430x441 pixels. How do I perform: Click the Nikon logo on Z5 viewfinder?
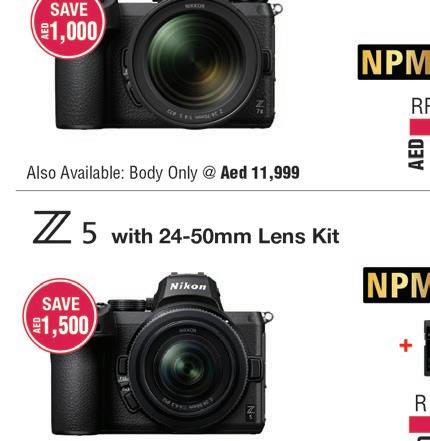188,286
